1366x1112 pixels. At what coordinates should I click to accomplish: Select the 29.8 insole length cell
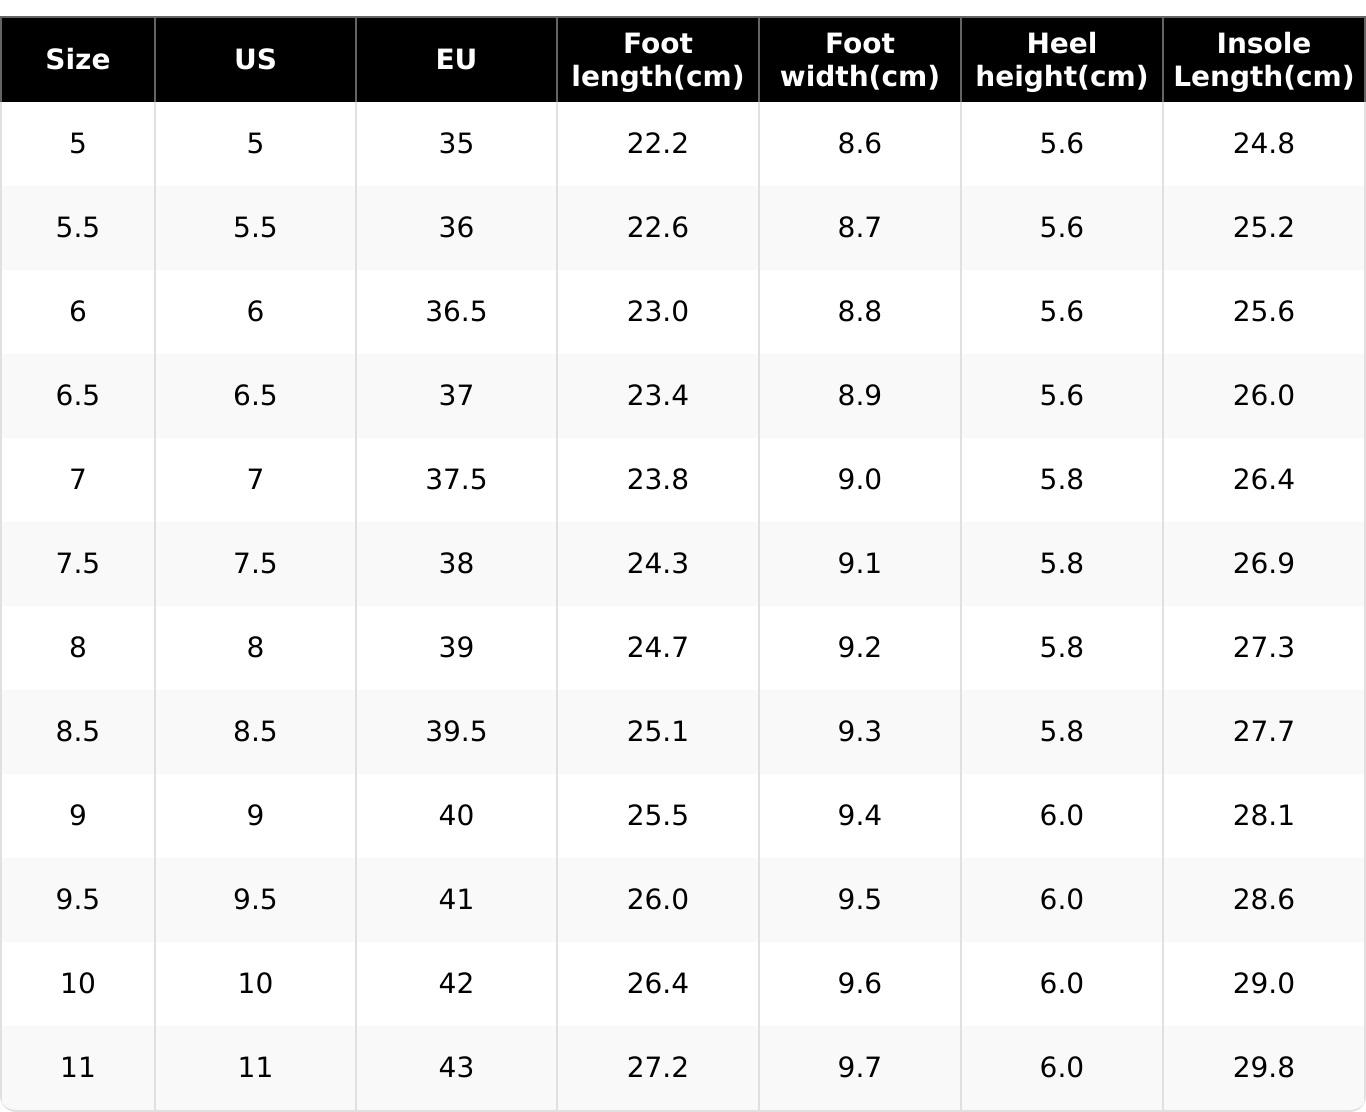pyautogui.click(x=1263, y=1068)
